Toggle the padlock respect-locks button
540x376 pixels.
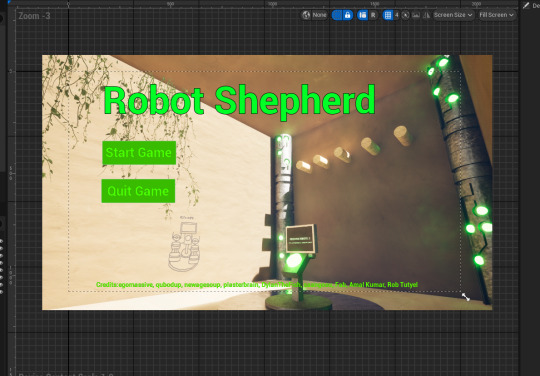[347, 15]
